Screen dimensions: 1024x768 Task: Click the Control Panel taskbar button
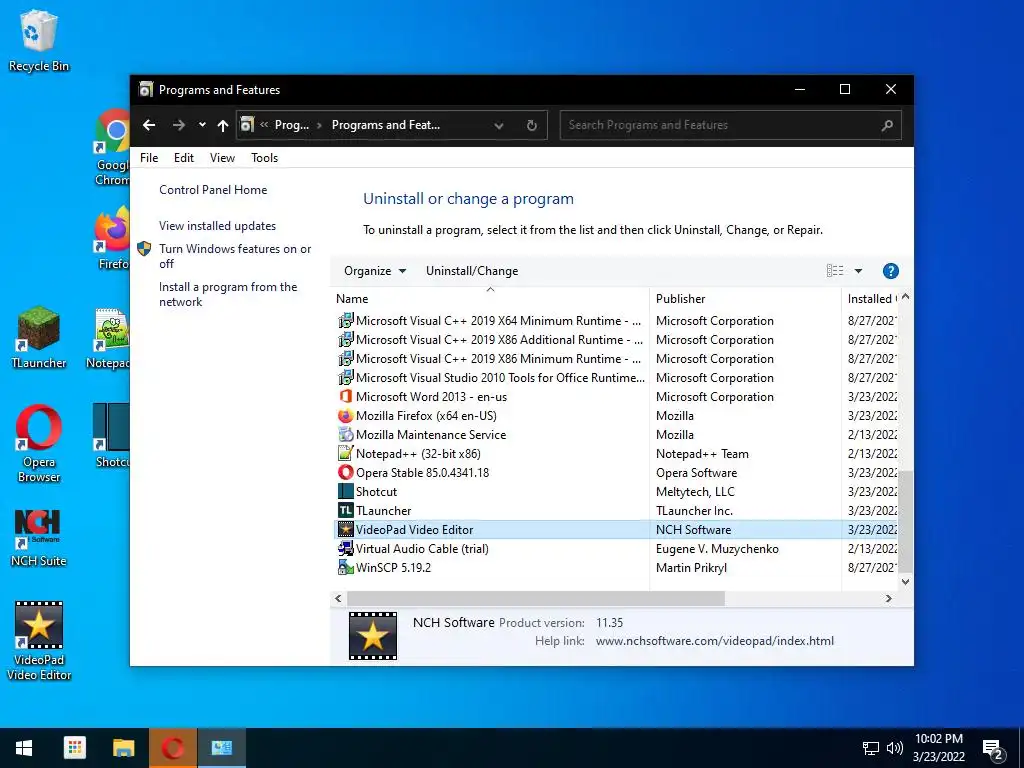[x=221, y=748]
